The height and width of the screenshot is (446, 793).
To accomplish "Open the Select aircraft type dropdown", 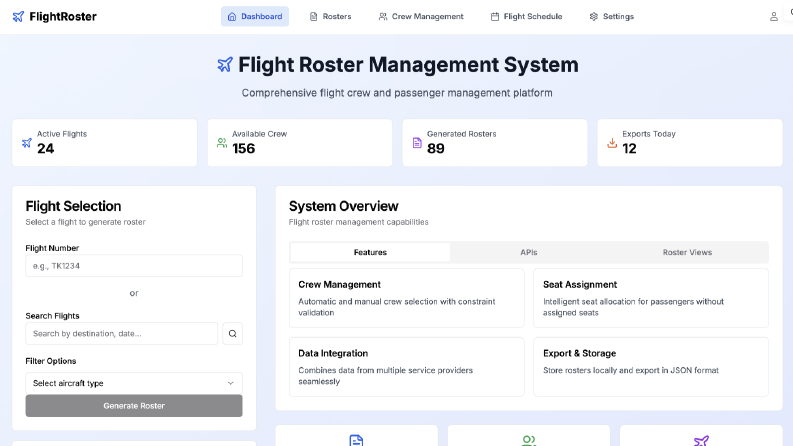I will tap(134, 383).
